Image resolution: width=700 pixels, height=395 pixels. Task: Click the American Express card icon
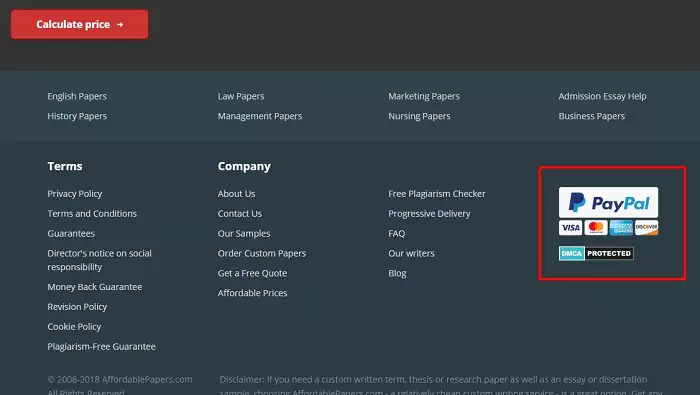[621, 228]
